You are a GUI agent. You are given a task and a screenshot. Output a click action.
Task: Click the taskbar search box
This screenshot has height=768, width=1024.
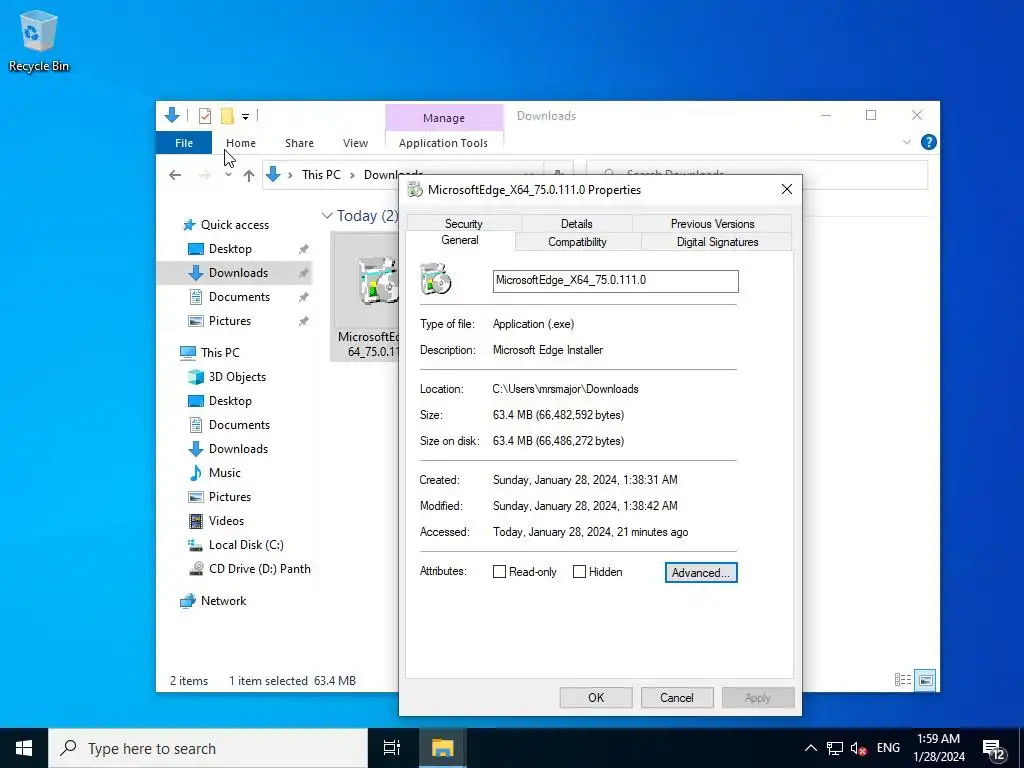(x=208, y=748)
